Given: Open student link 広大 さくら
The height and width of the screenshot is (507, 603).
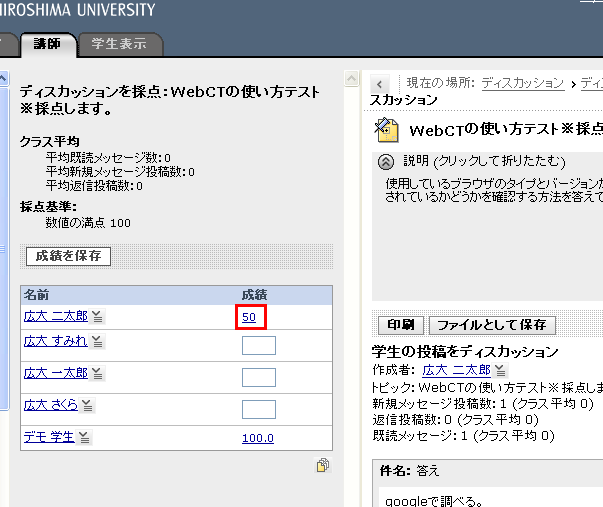Looking at the screenshot, I should tap(51, 405).
